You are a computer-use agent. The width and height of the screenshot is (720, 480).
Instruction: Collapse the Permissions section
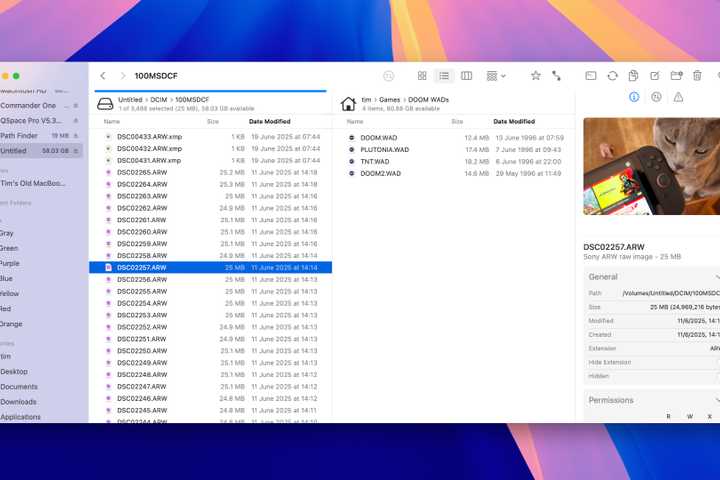[717, 401]
